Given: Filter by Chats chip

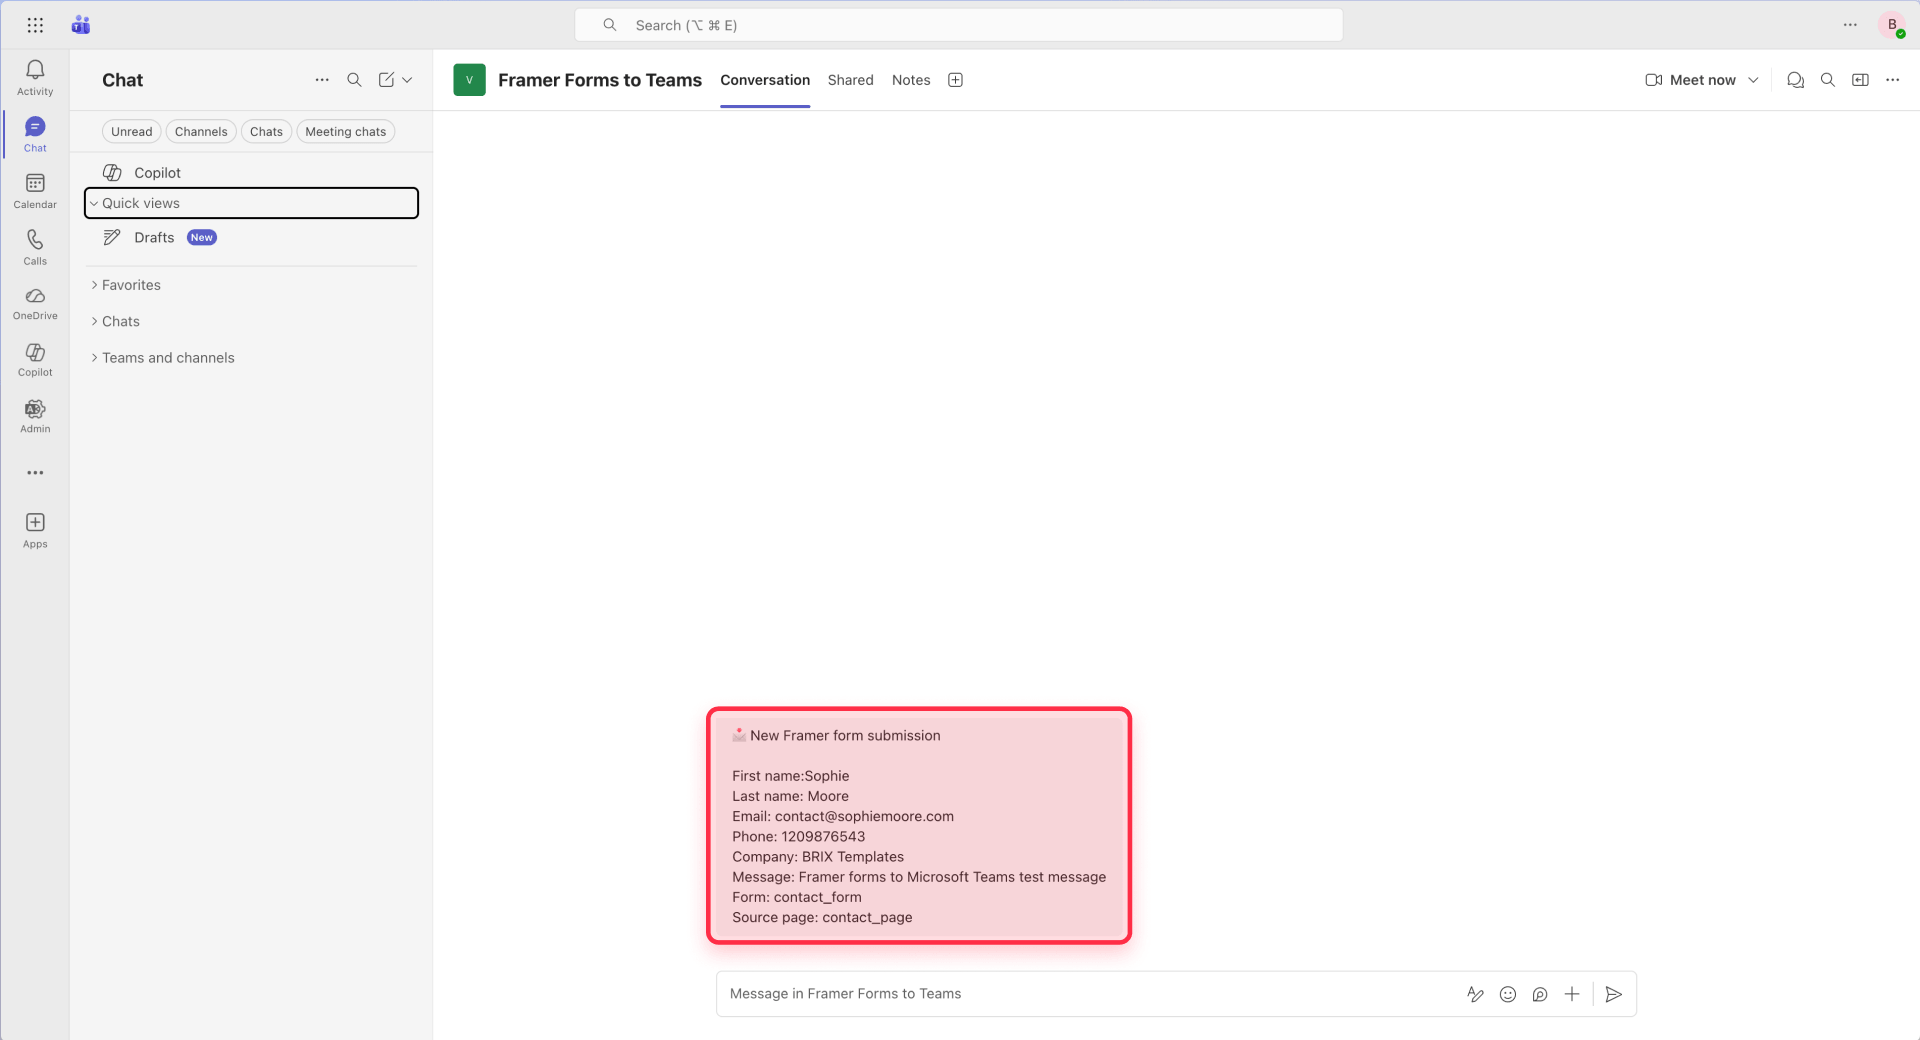Looking at the screenshot, I should click(x=266, y=131).
